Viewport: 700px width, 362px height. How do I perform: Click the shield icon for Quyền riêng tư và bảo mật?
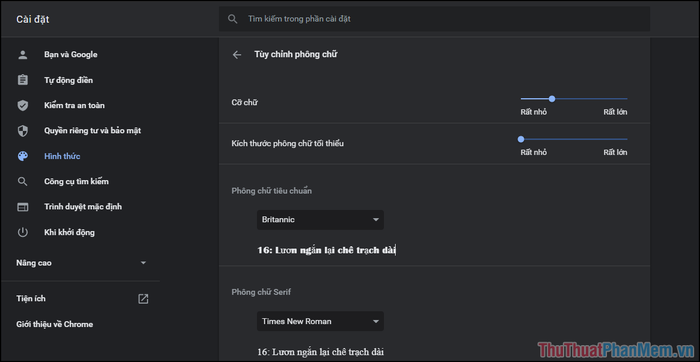point(22,131)
